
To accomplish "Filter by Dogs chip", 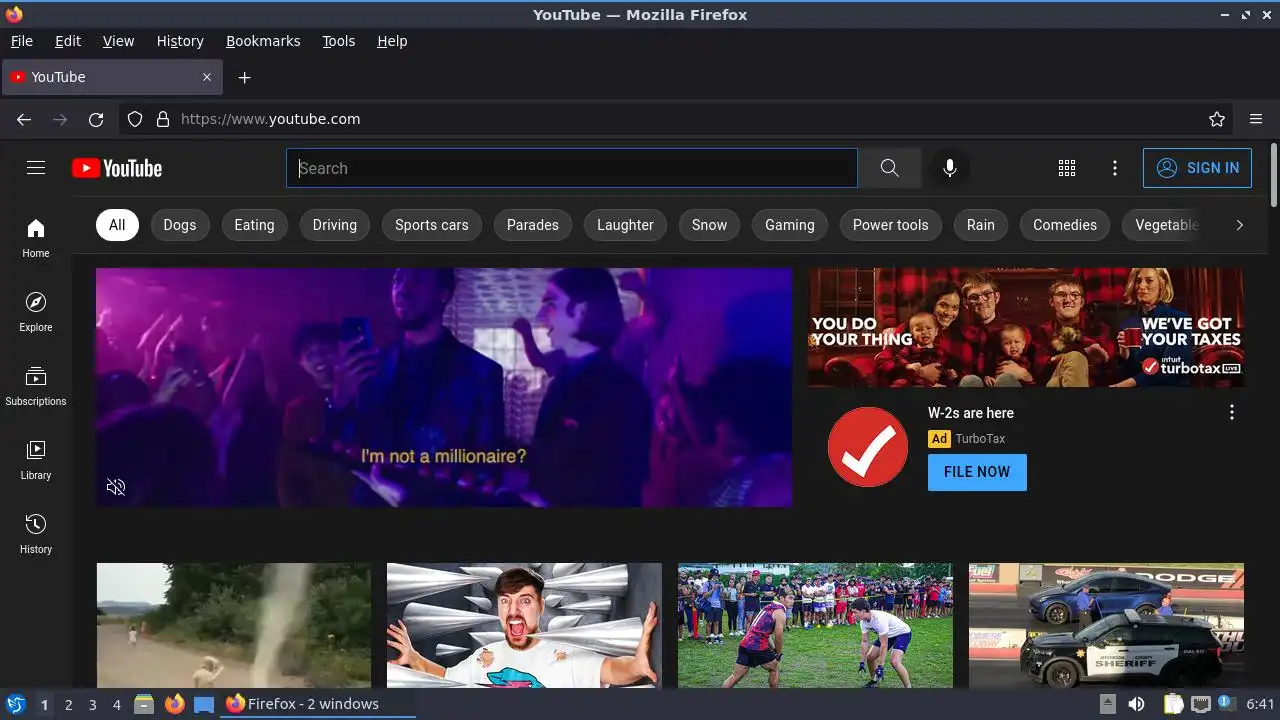I will 180,225.
